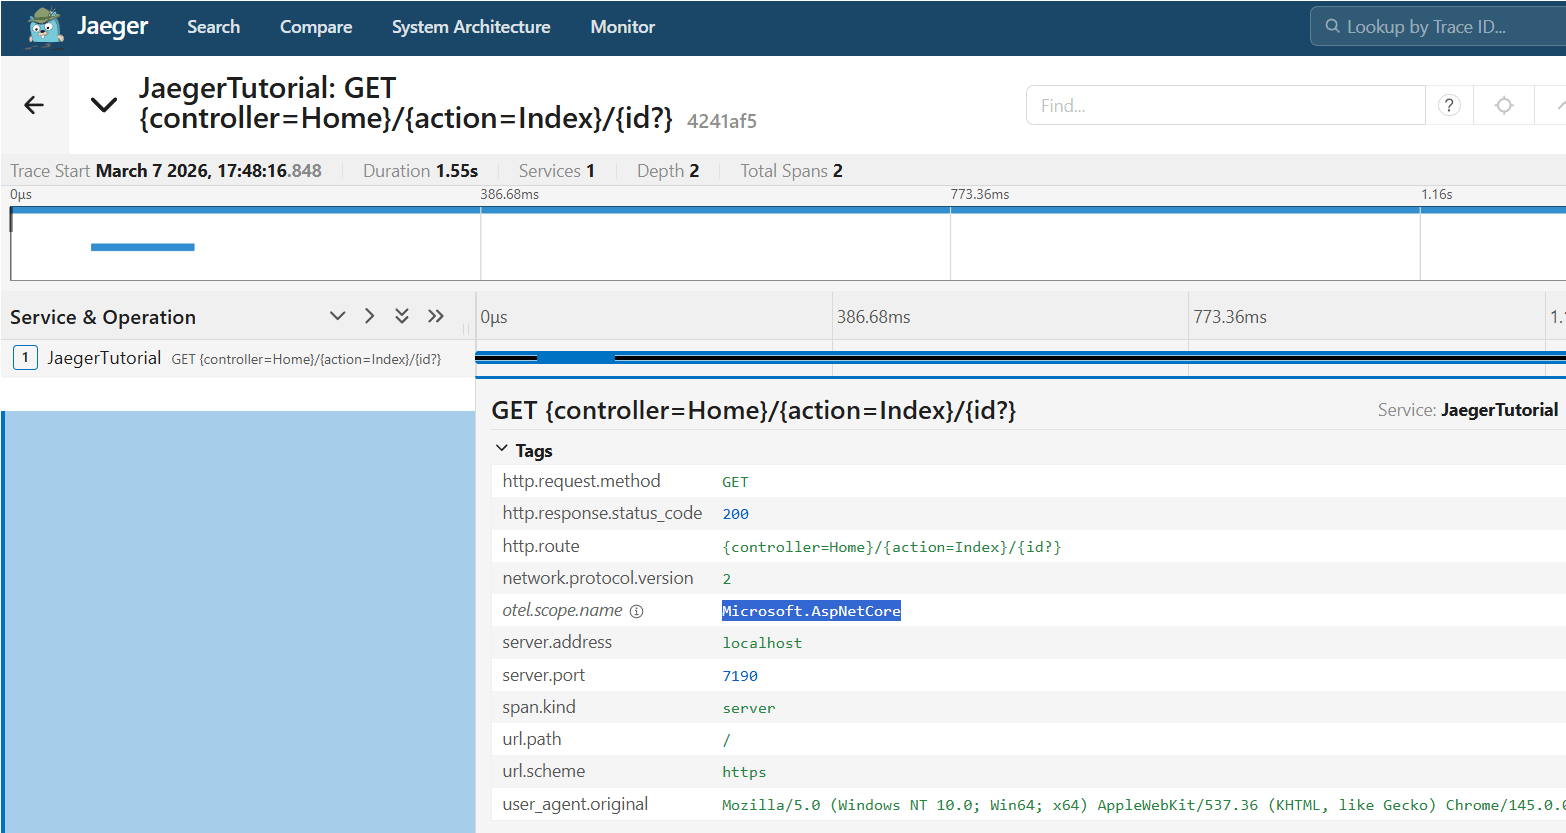Collapse the Tags section
The width and height of the screenshot is (1566, 833).
(x=502, y=450)
